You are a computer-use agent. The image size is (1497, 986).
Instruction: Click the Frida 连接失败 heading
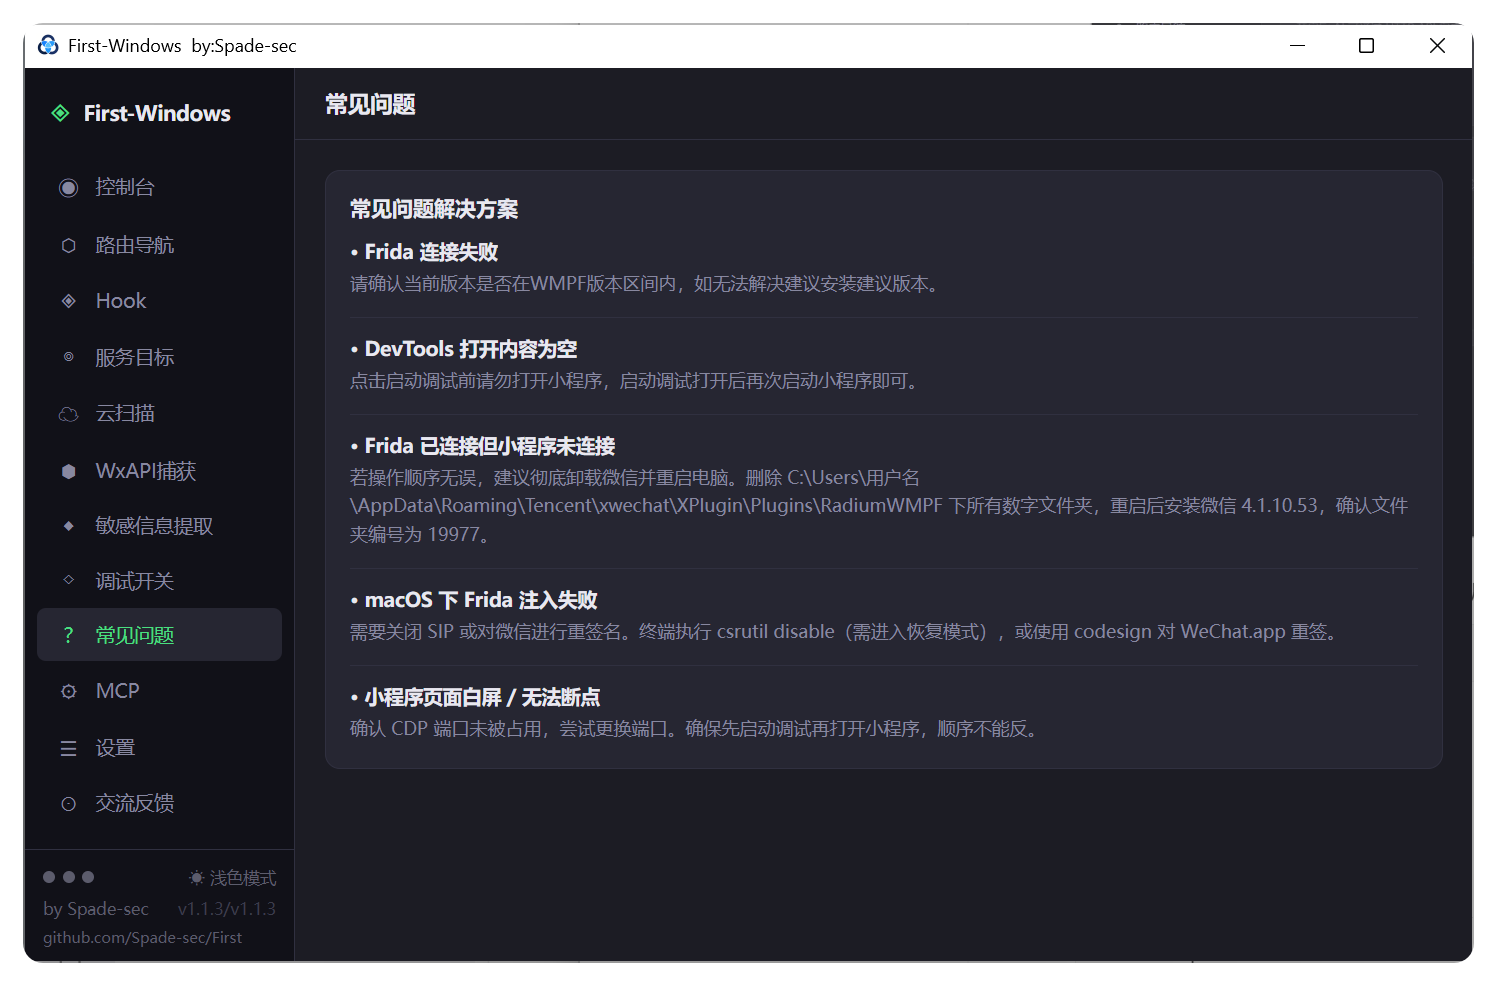[x=424, y=252]
